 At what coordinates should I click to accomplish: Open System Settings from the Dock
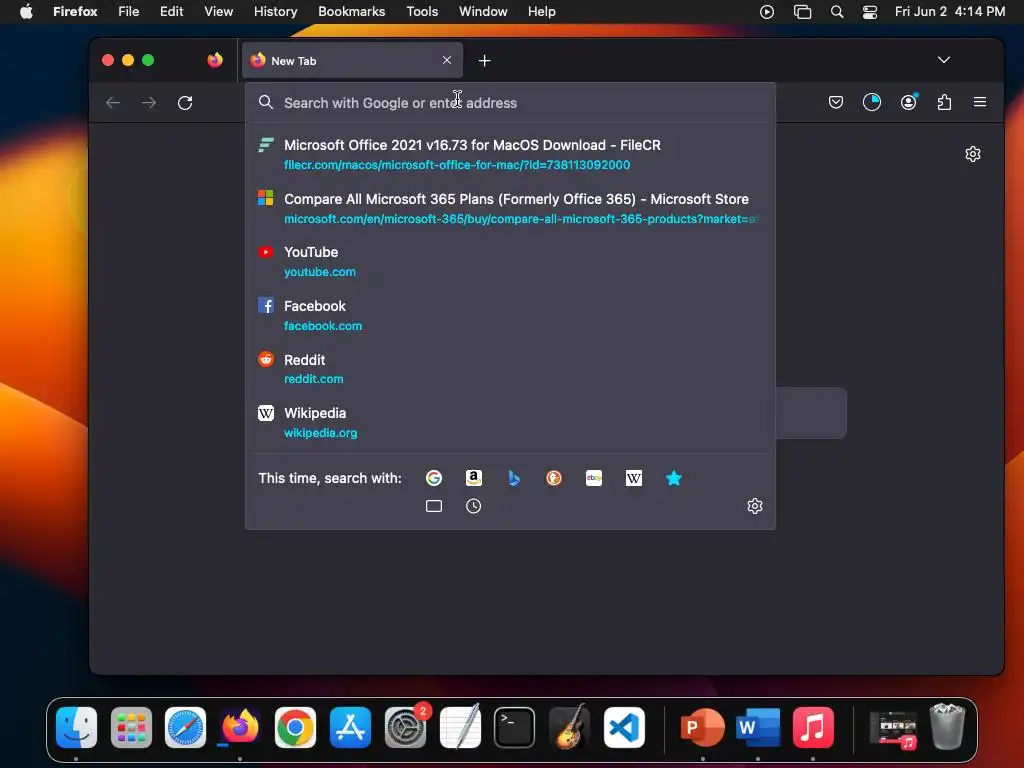coord(406,727)
